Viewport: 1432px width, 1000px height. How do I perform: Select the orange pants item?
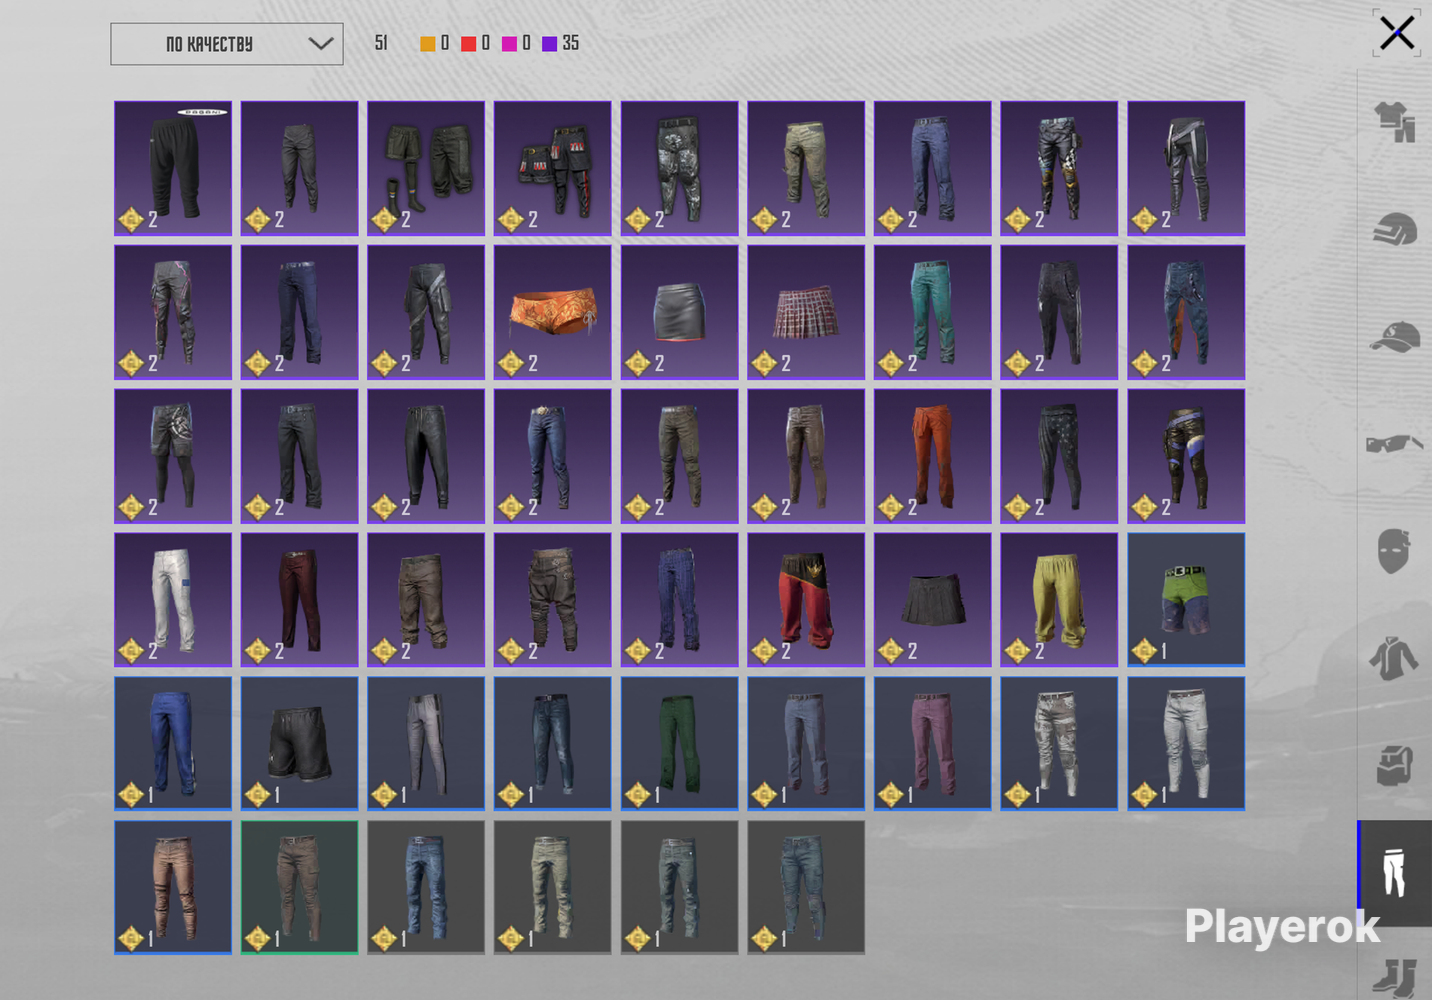[932, 456]
